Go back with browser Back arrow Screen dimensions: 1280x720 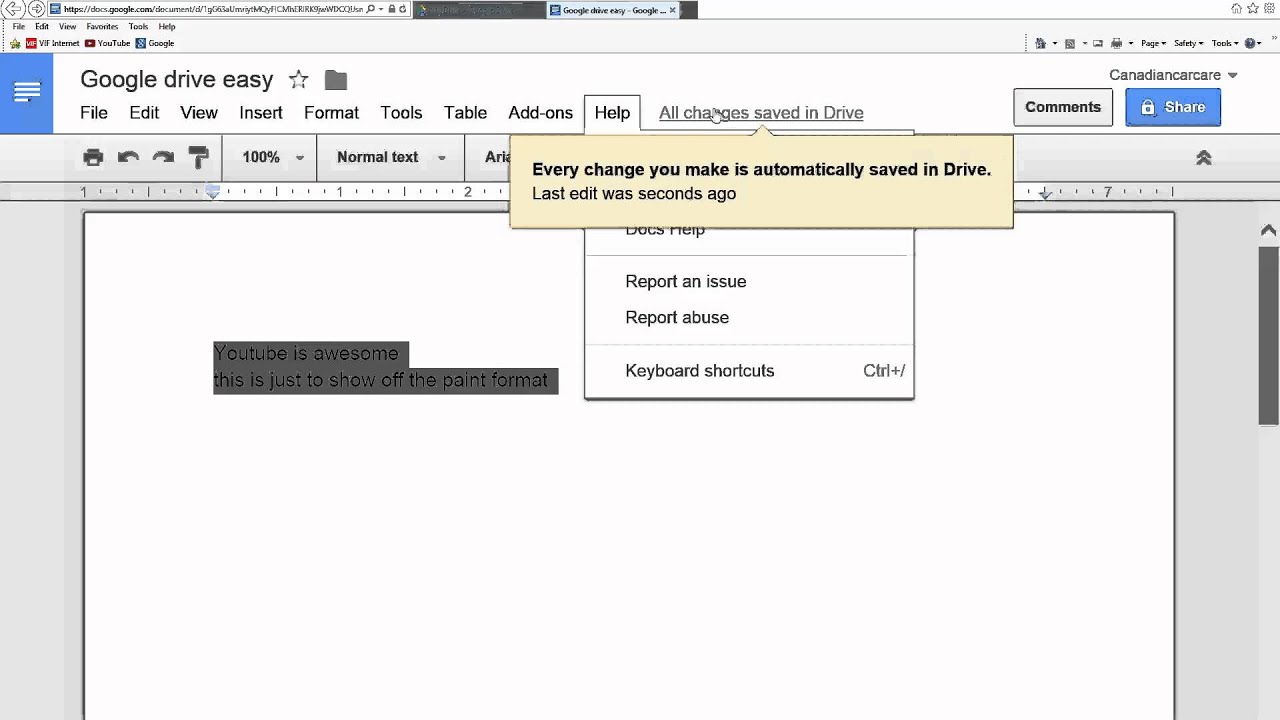coord(13,9)
